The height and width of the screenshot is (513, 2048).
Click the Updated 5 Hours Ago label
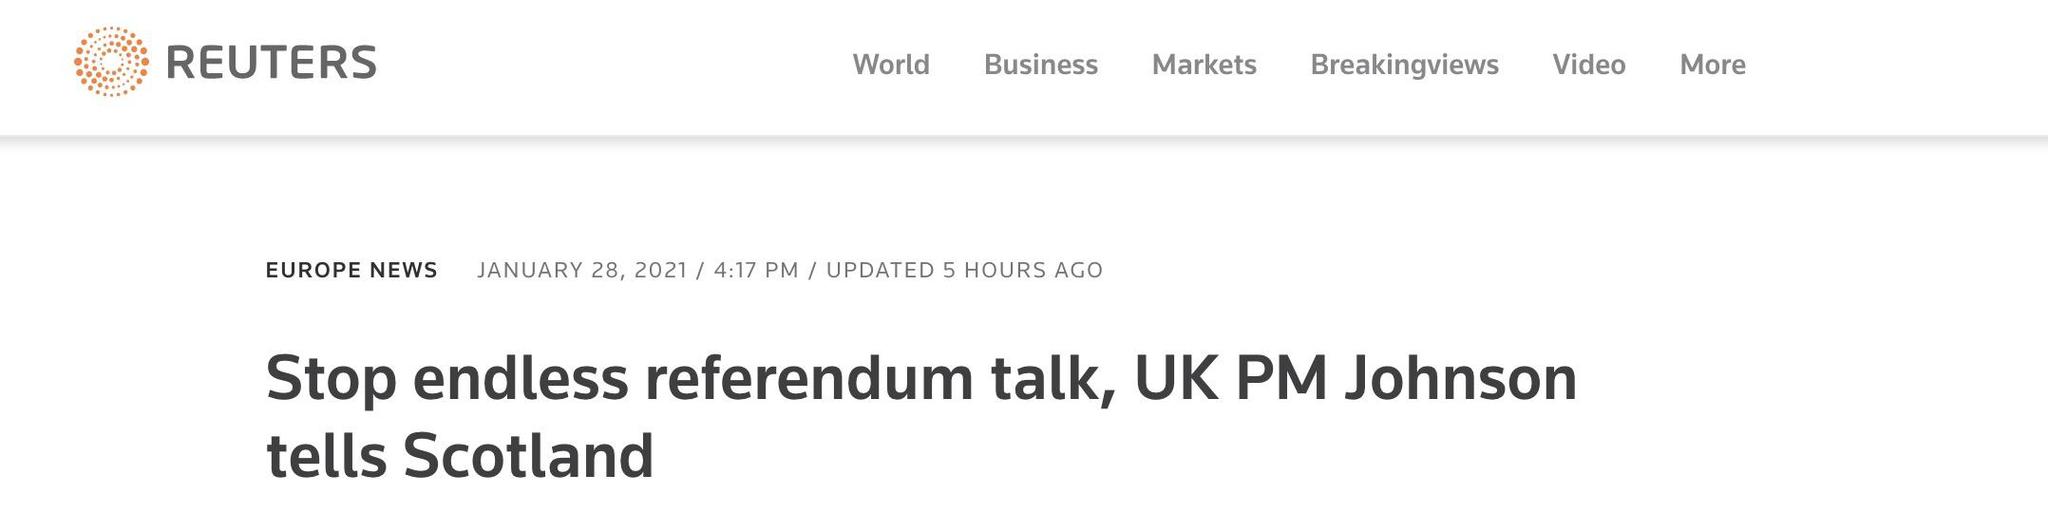964,270
